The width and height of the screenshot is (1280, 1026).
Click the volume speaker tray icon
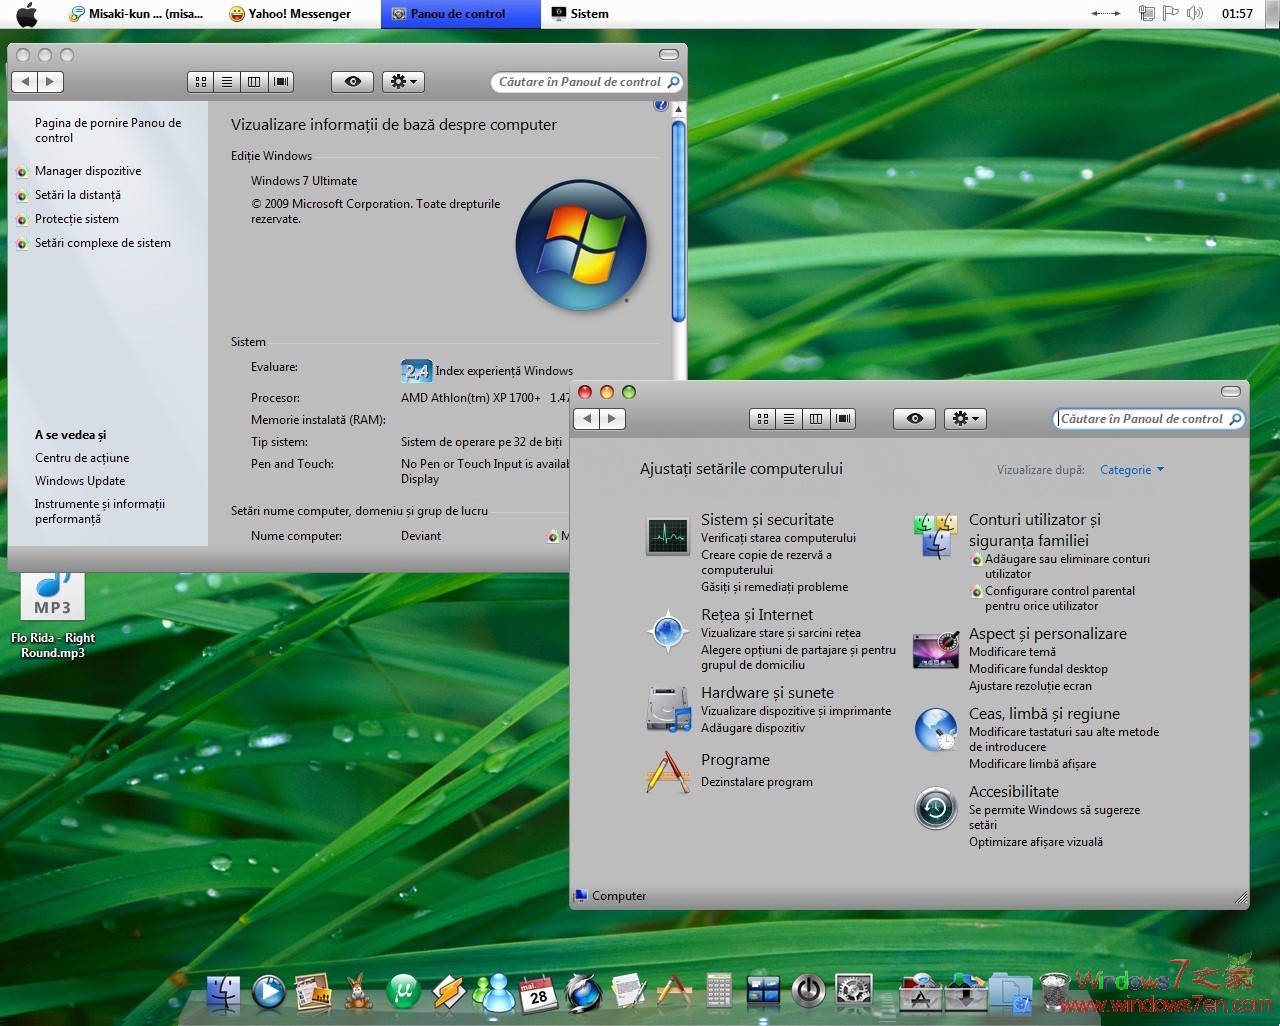[1195, 13]
